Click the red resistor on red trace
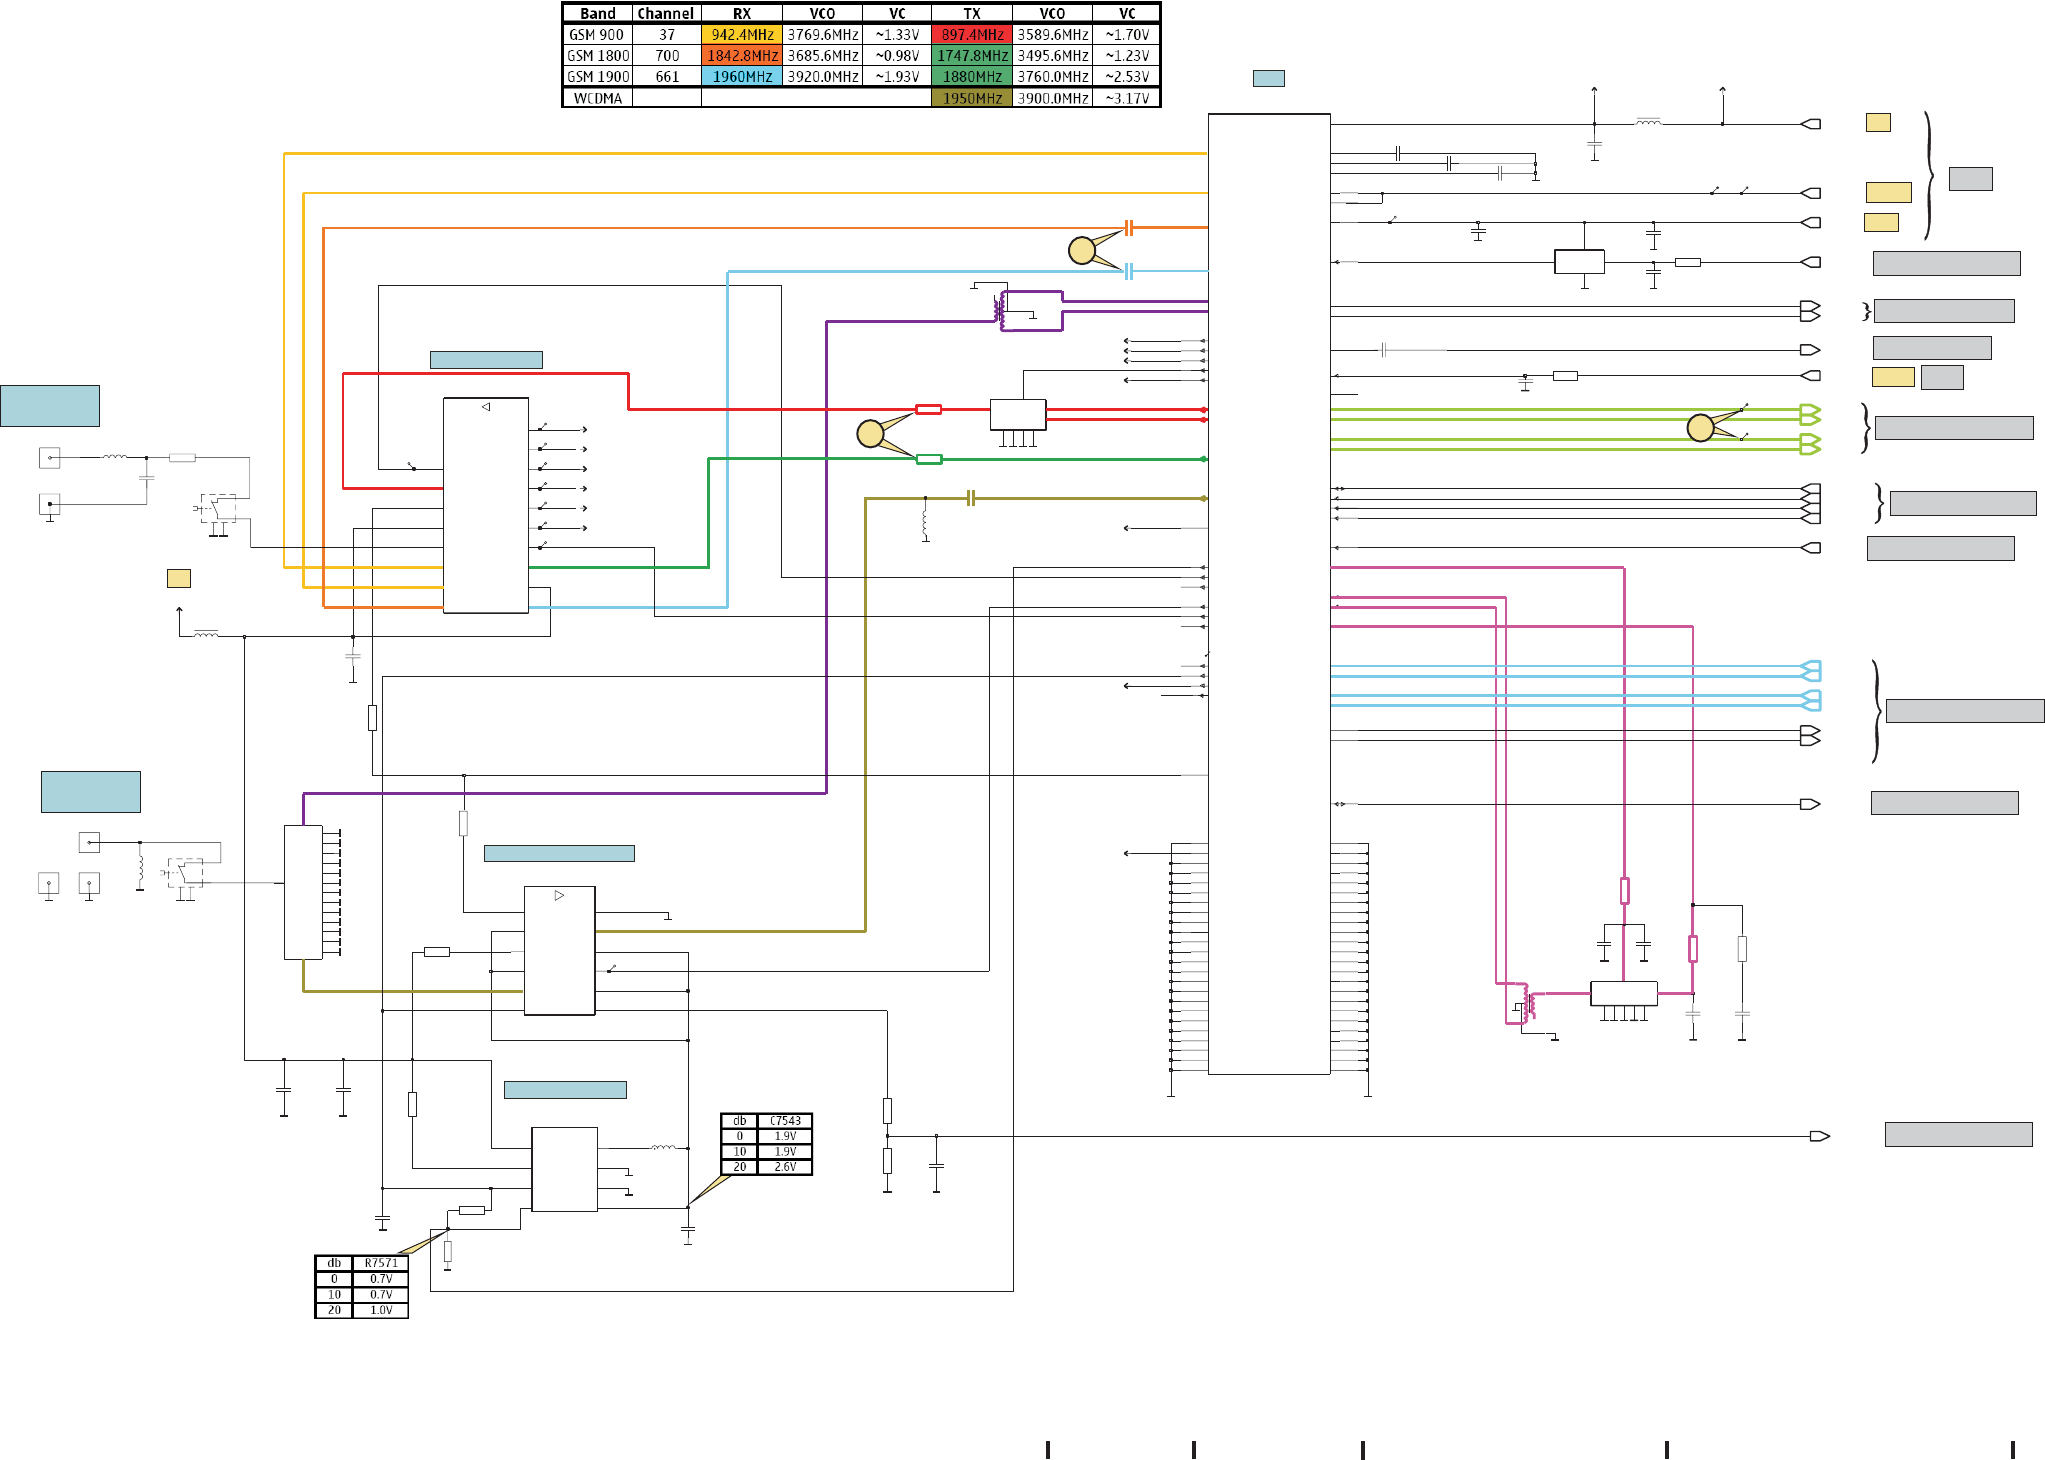The image size is (2045, 1460). pos(929,409)
